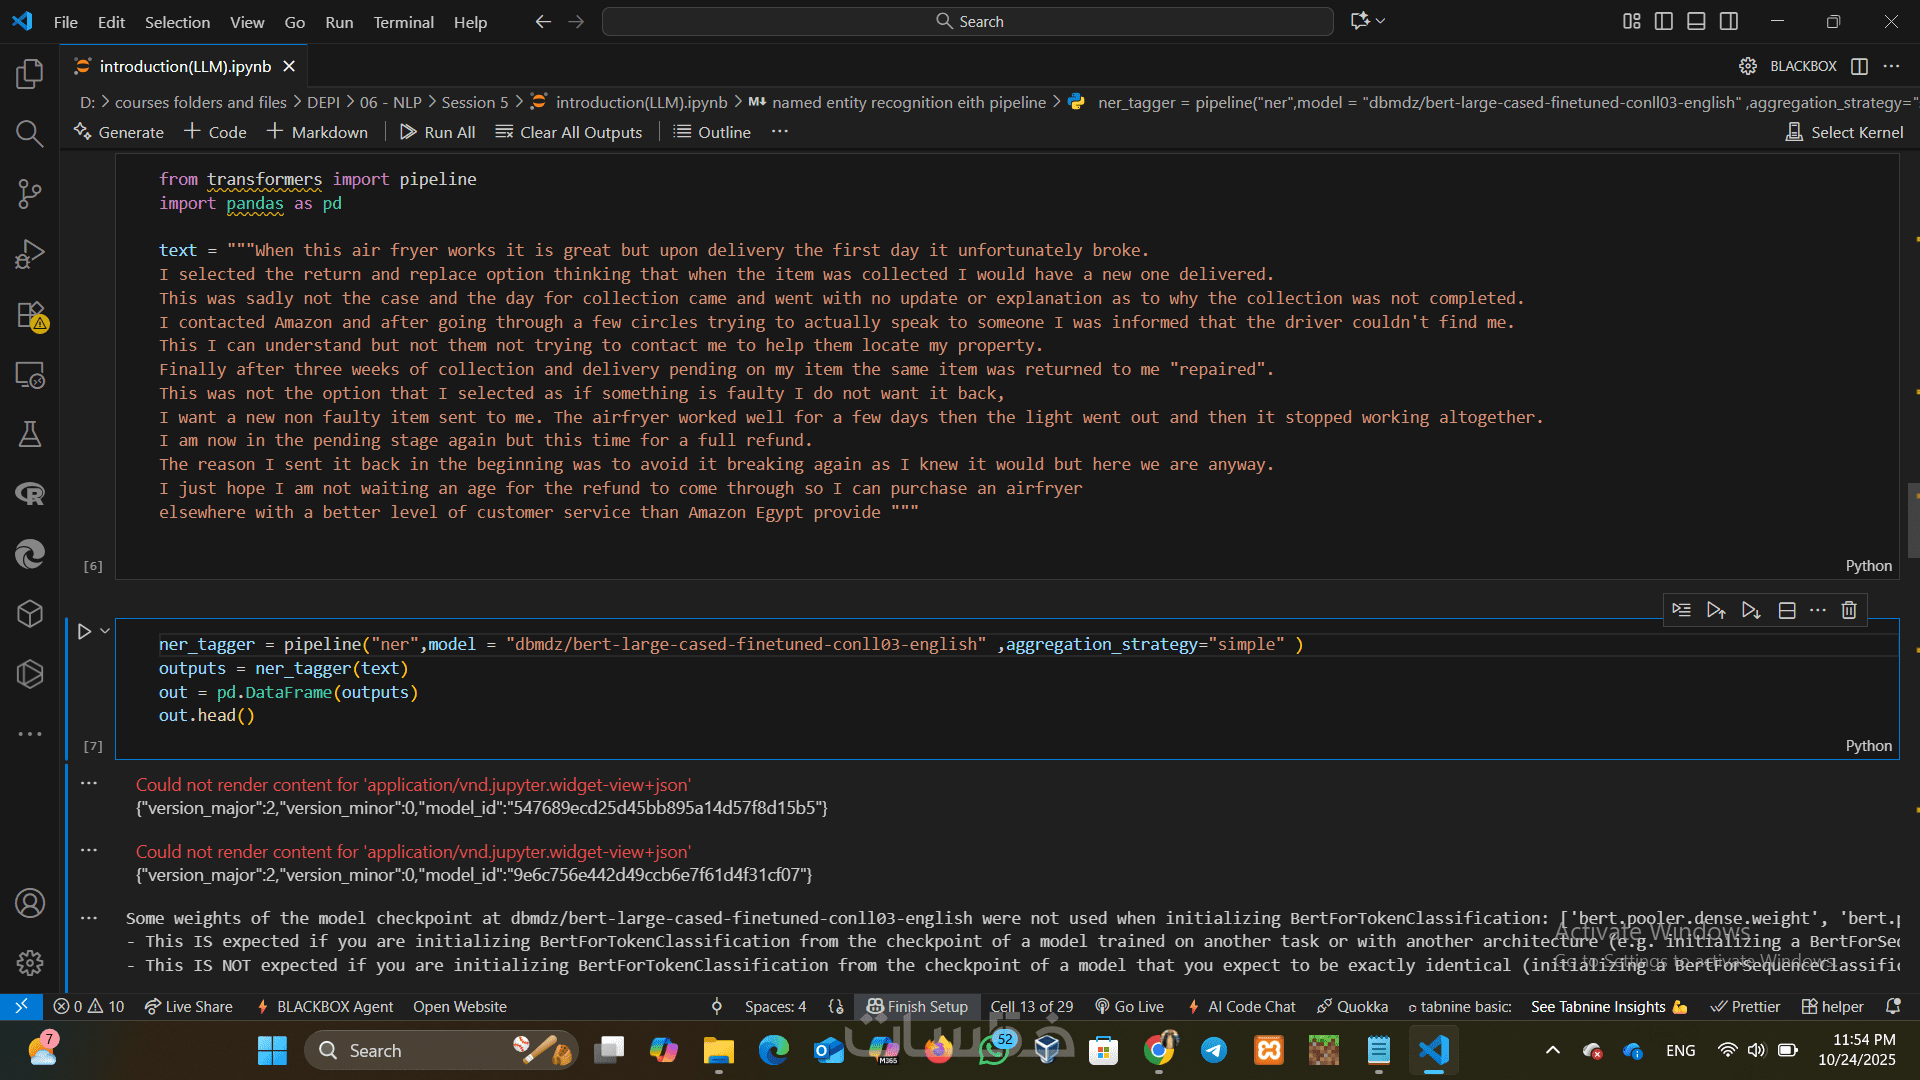Viewport: 1920px width, 1080px height.
Task: Open the Run and Debug view
Action: coord(30,254)
